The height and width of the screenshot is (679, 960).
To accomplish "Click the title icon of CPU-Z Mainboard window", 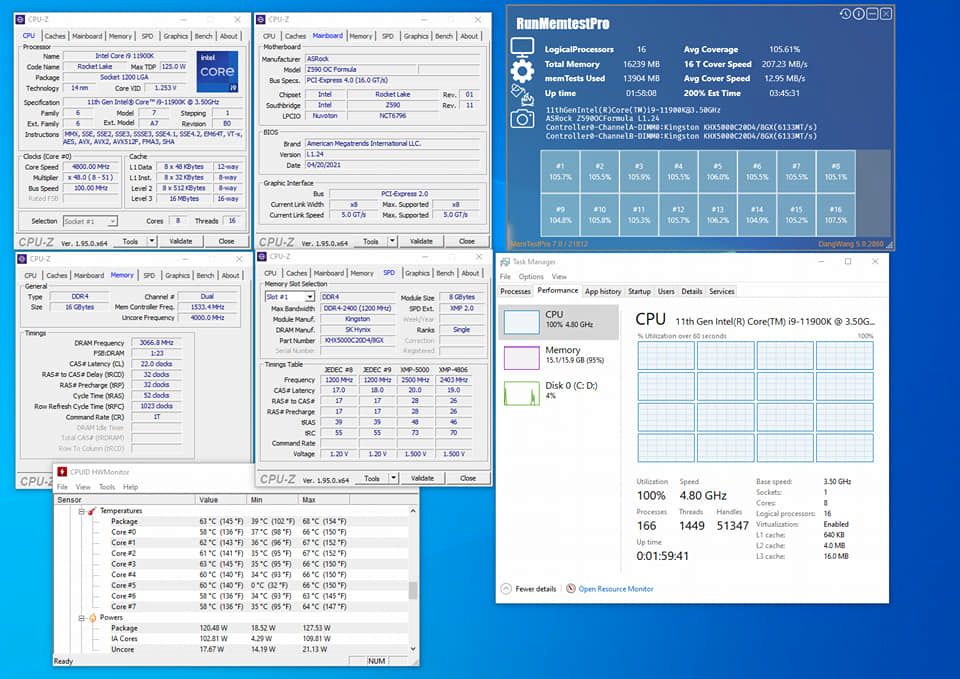I will pyautogui.click(x=260, y=20).
